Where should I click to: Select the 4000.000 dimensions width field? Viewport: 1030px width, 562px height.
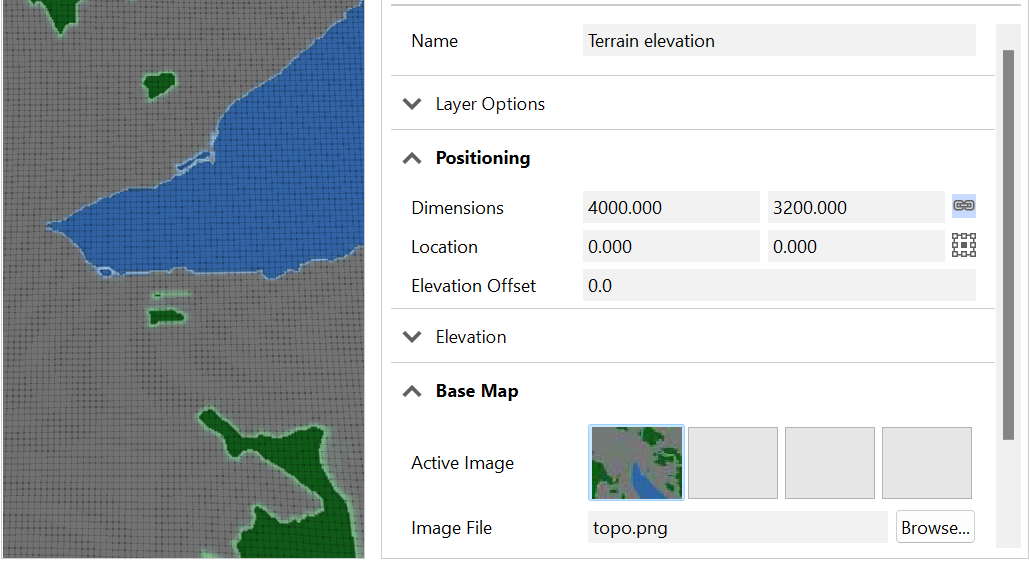point(671,208)
